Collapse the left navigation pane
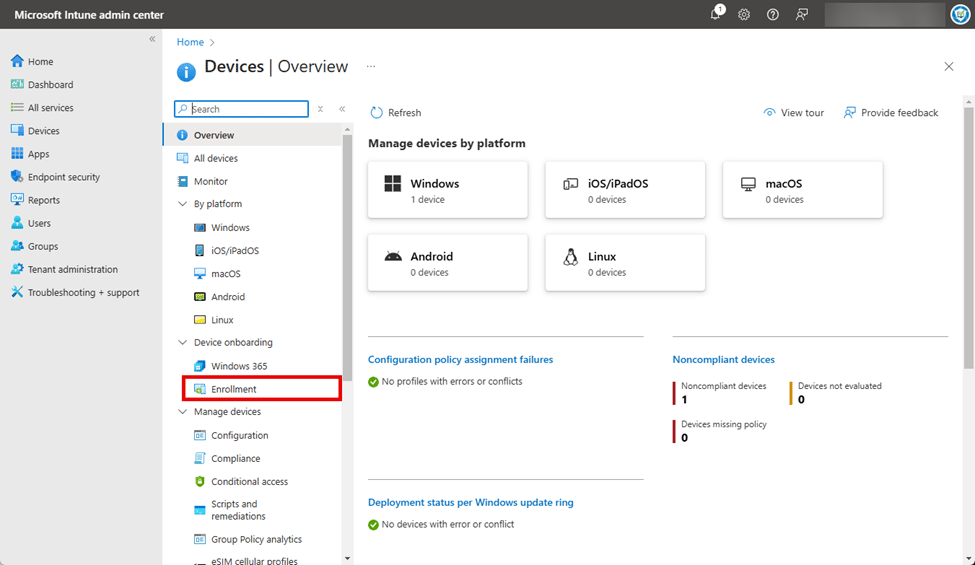 (152, 39)
